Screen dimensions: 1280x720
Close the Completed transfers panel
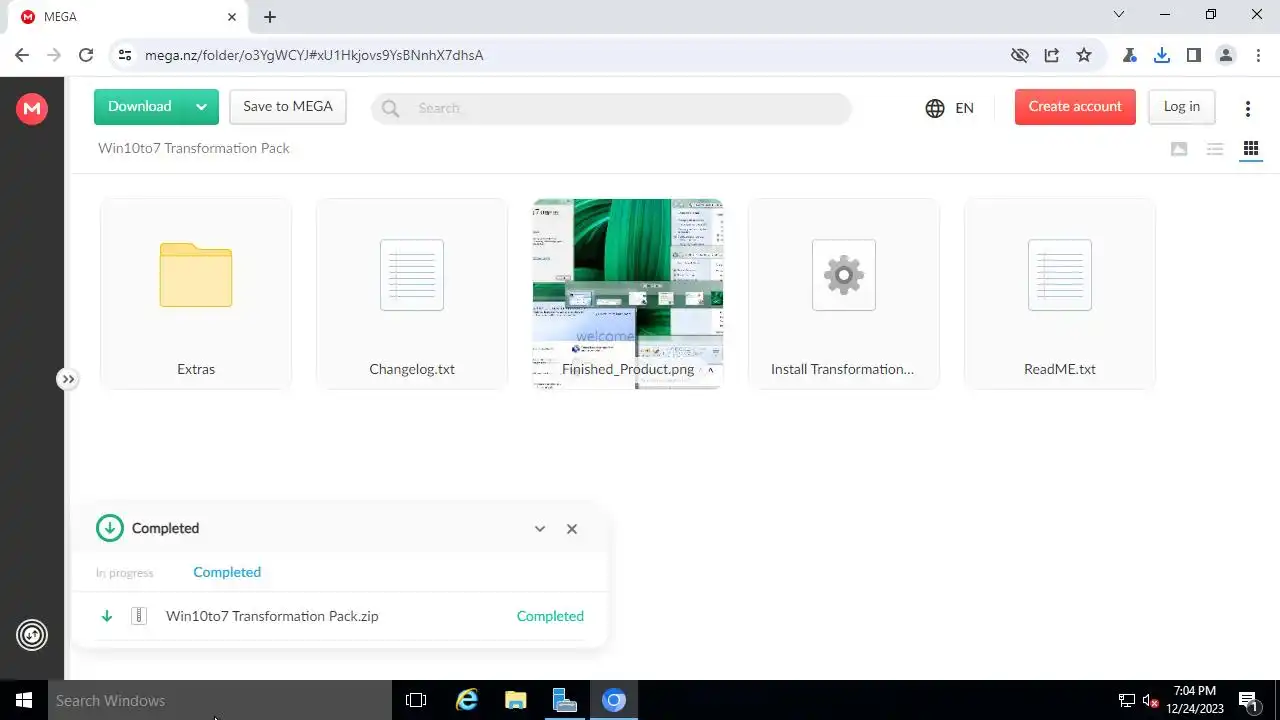pos(572,529)
